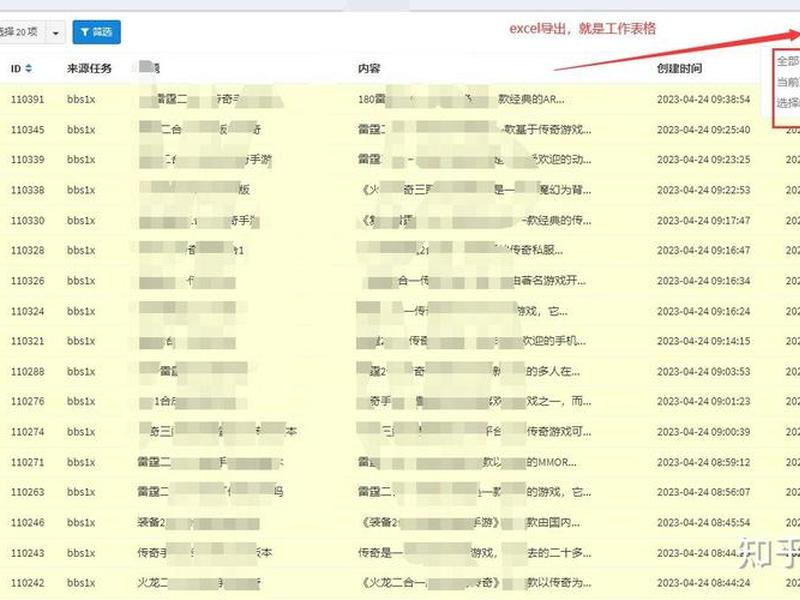Select row ID 110274
Screen dimensions: 800x600
28,432
